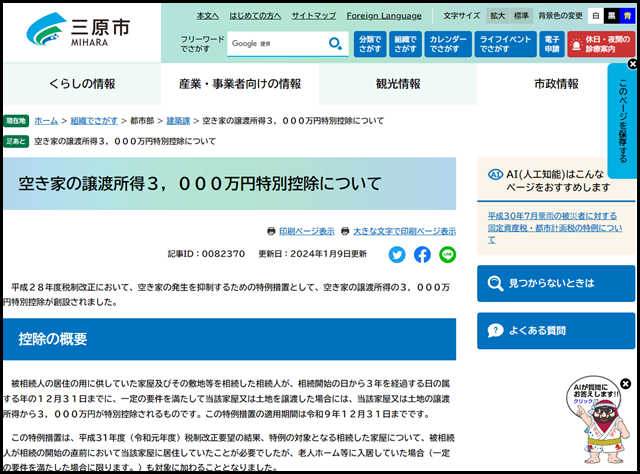Open 大きな文字で印刷ページ表示 link
The width and height of the screenshot is (640, 474).
pos(404,231)
